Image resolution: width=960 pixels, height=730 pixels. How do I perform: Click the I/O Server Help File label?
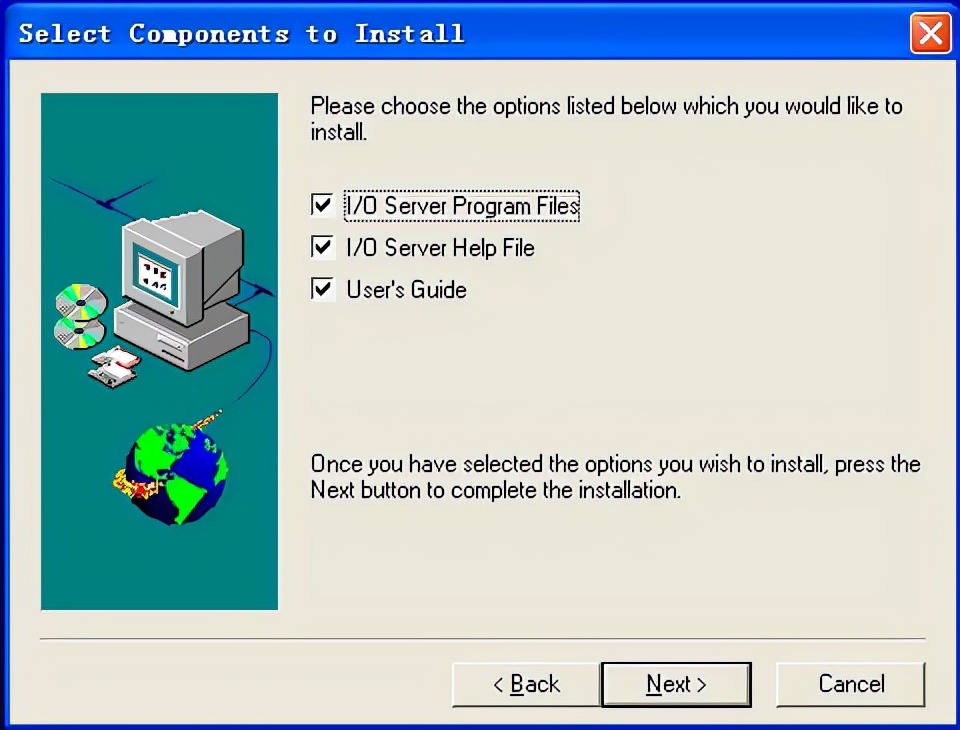pos(440,248)
